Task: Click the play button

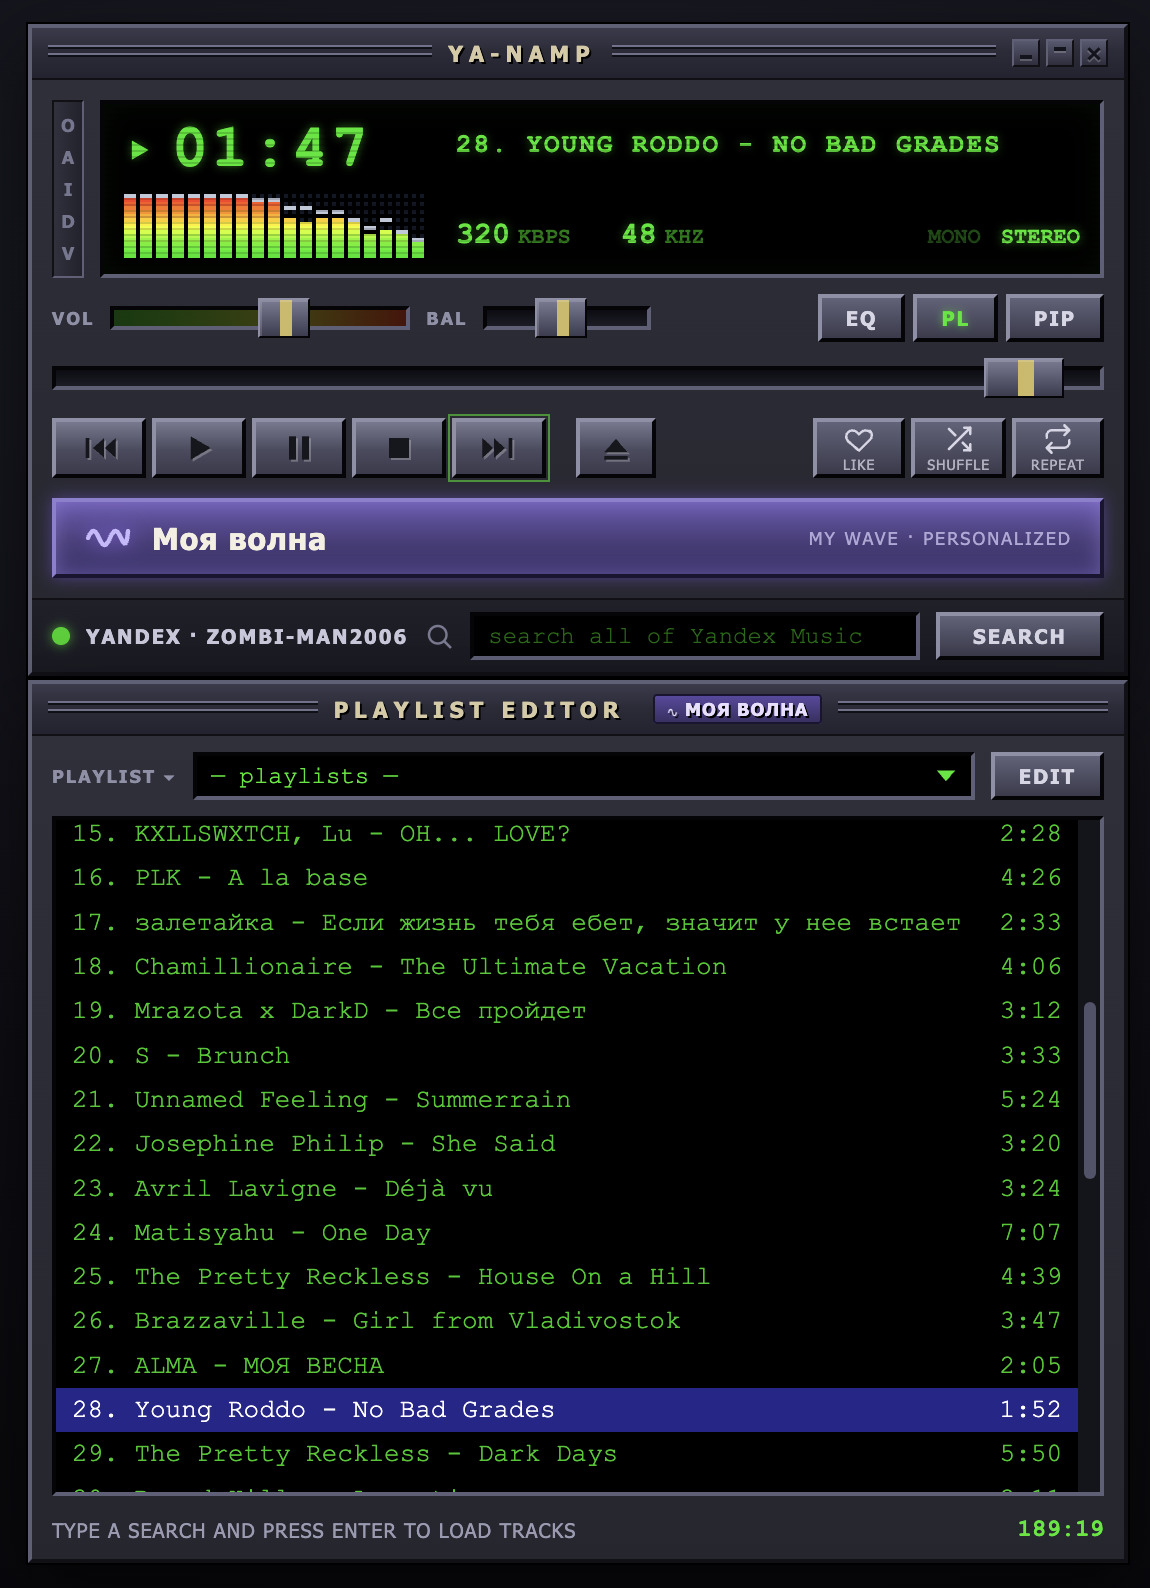Action: click(x=199, y=448)
